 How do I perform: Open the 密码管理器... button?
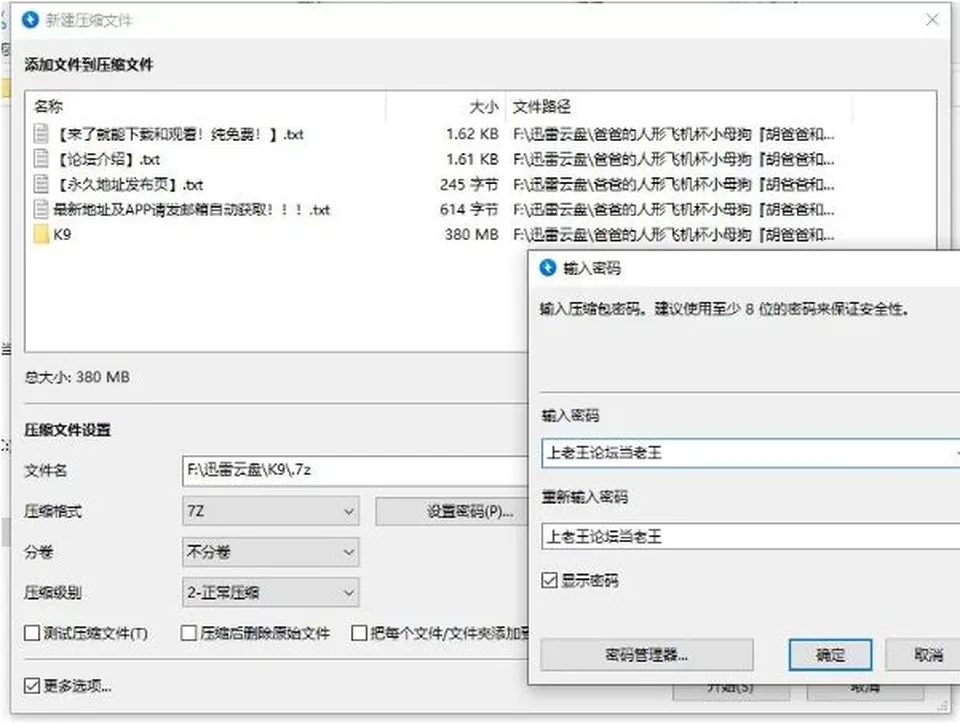(647, 655)
